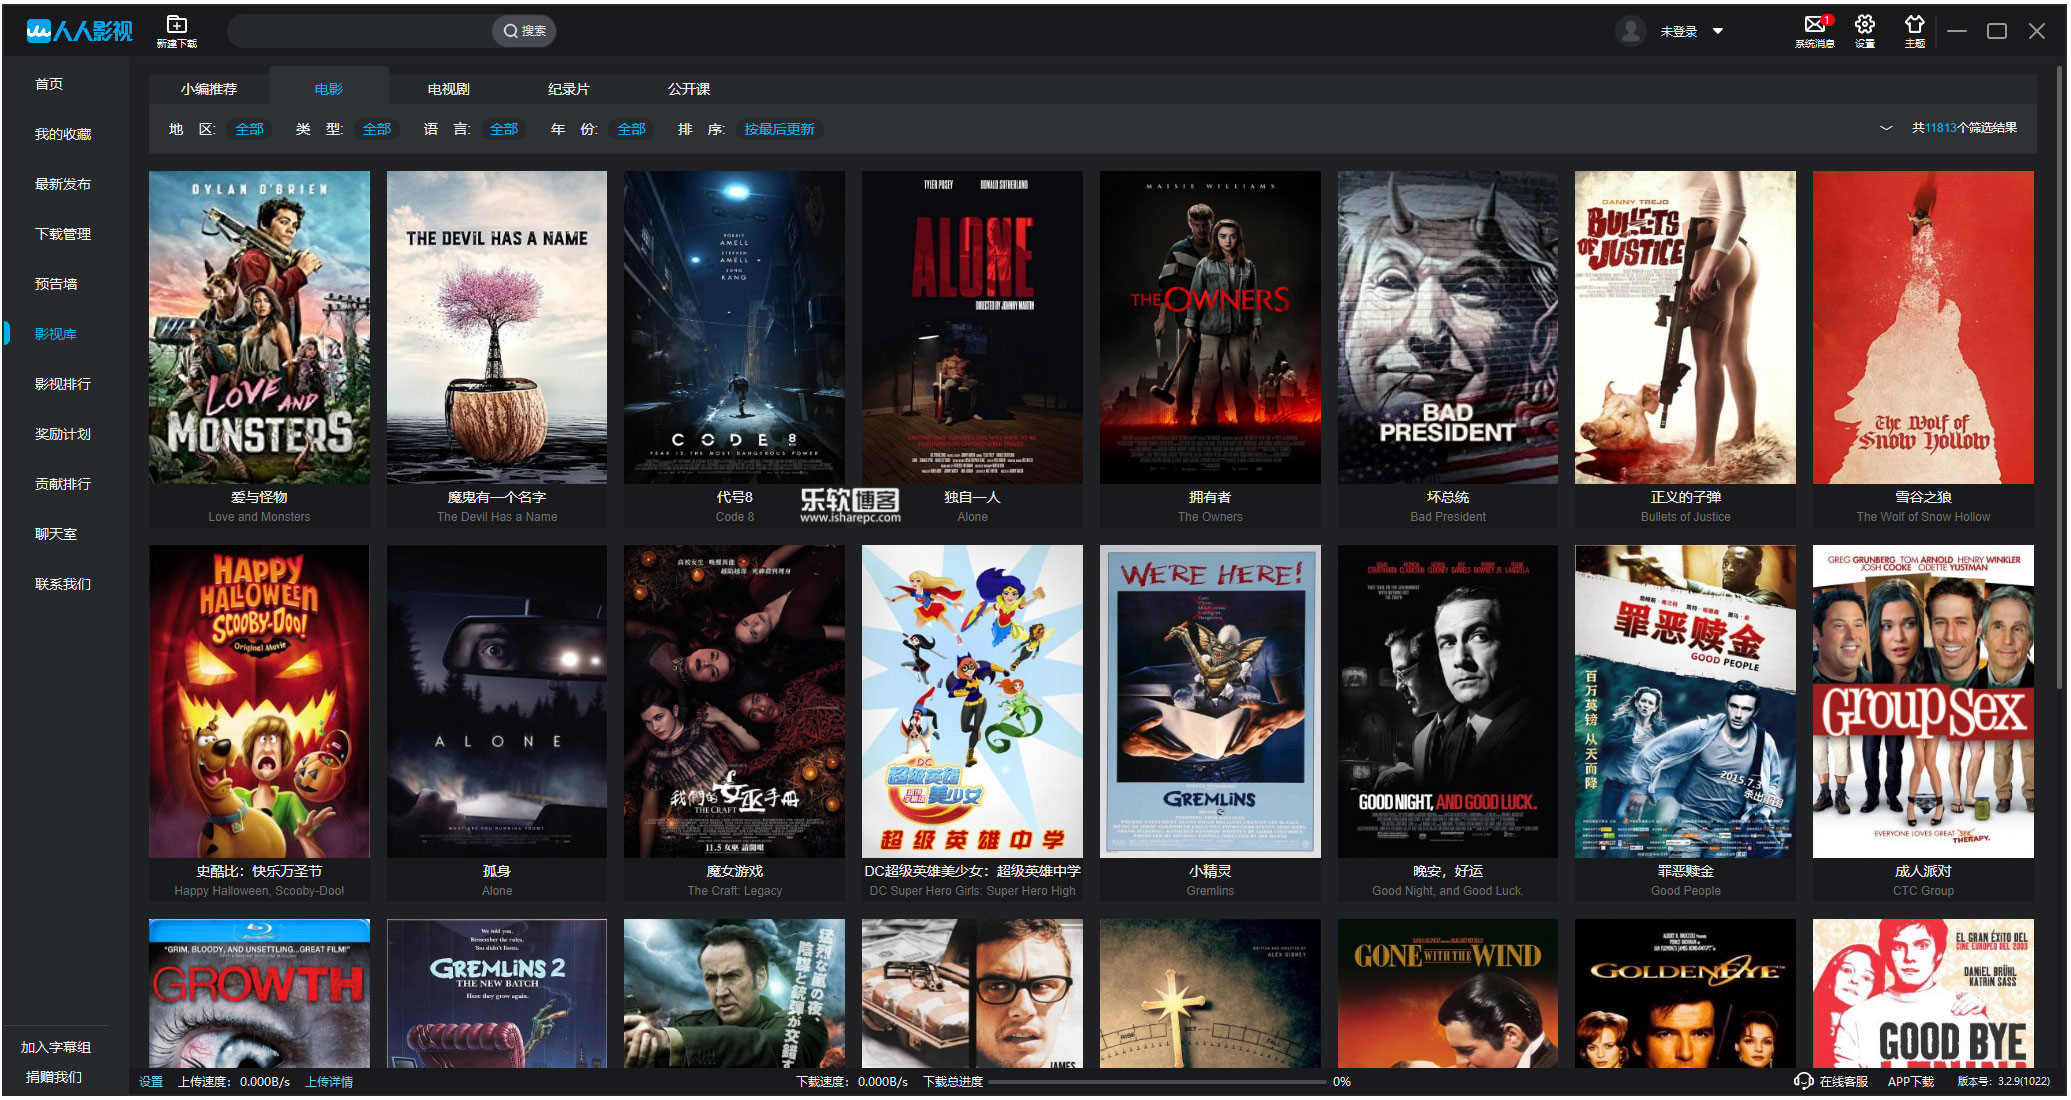Open The Wolf of Snow Hollow poster
This screenshot has width=2071, height=1100.
click(1923, 327)
